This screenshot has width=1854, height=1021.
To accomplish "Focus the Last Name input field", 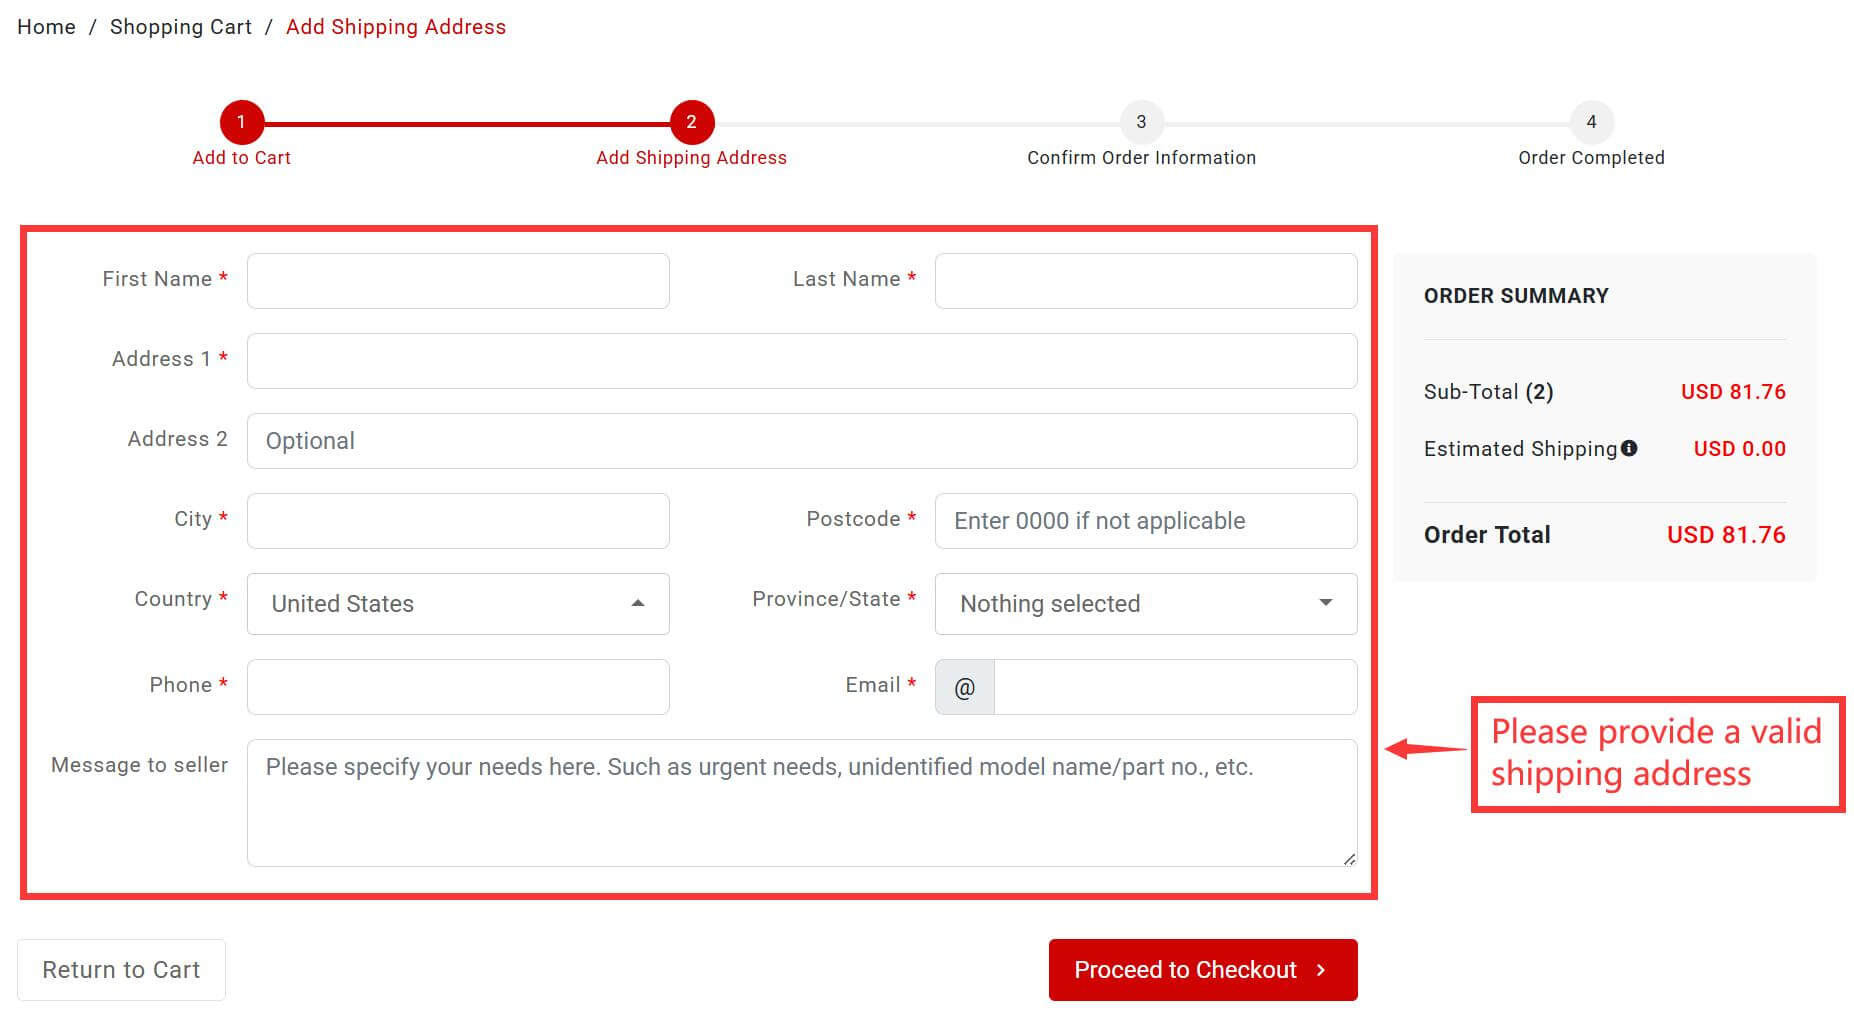I will (1146, 281).
